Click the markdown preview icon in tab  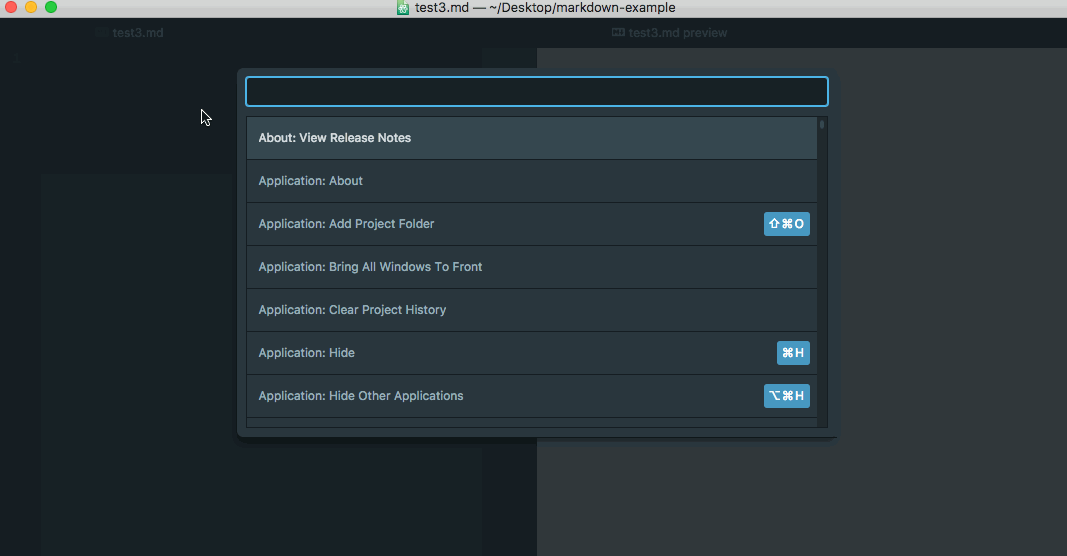pos(618,32)
